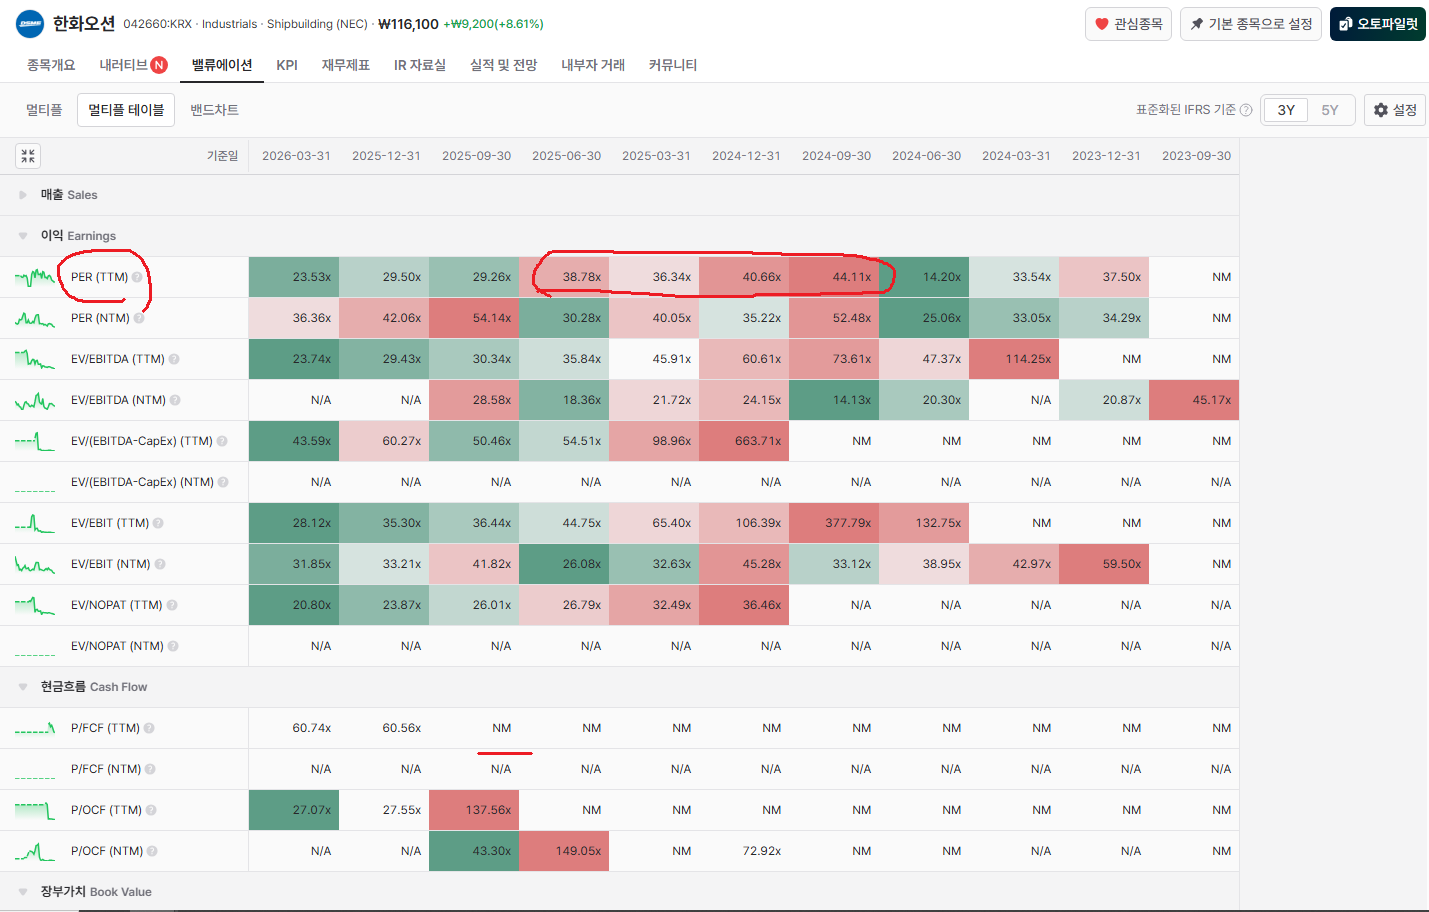1429x912 pixels.
Task: Expand the 매출 Sales section
Action: click(23, 195)
